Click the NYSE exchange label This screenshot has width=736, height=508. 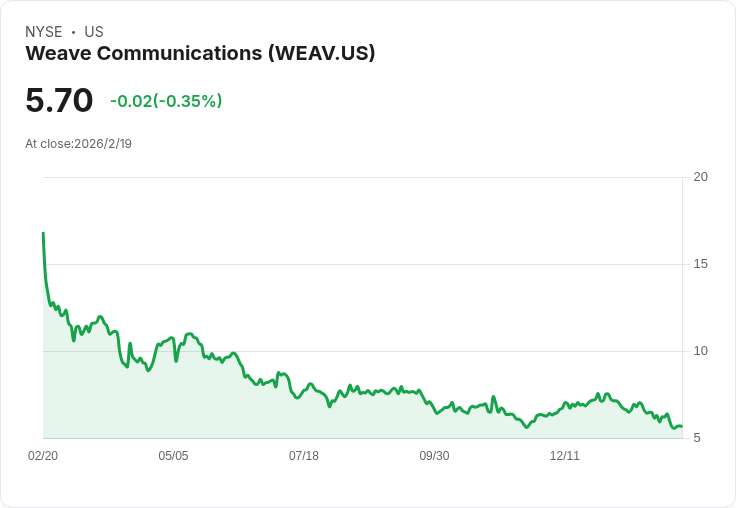pos(43,32)
